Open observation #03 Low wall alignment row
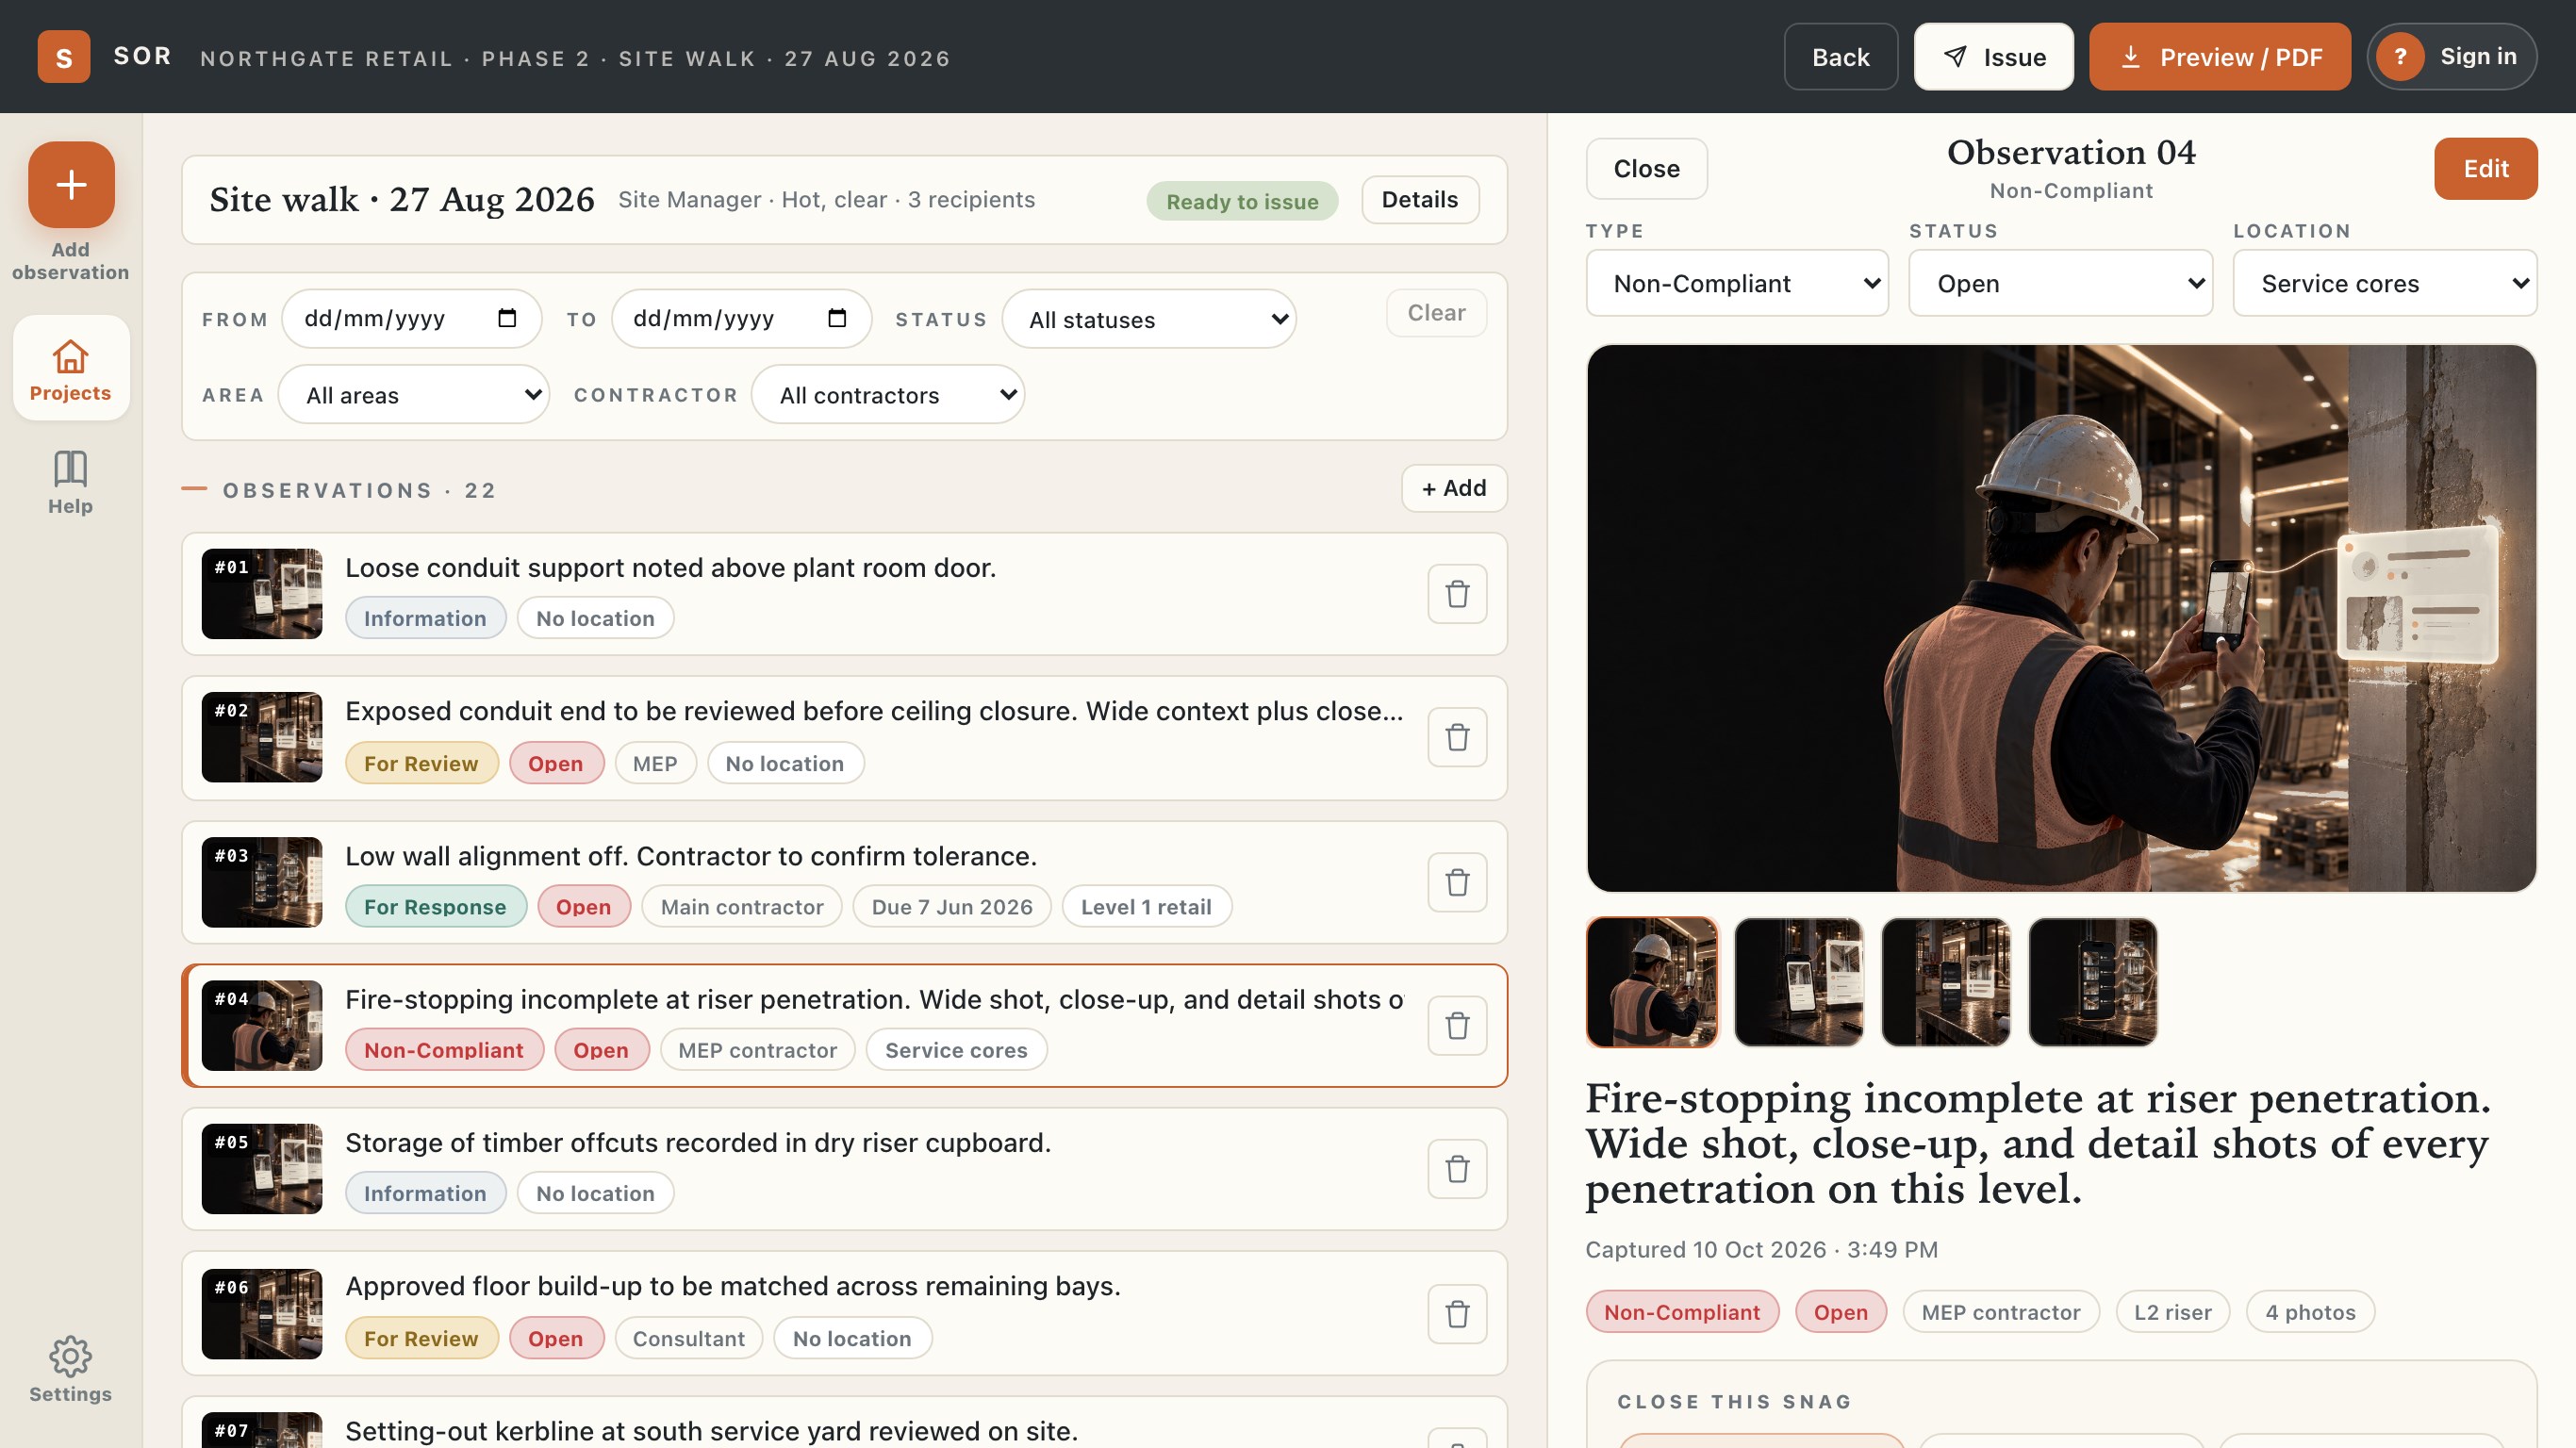 844,882
